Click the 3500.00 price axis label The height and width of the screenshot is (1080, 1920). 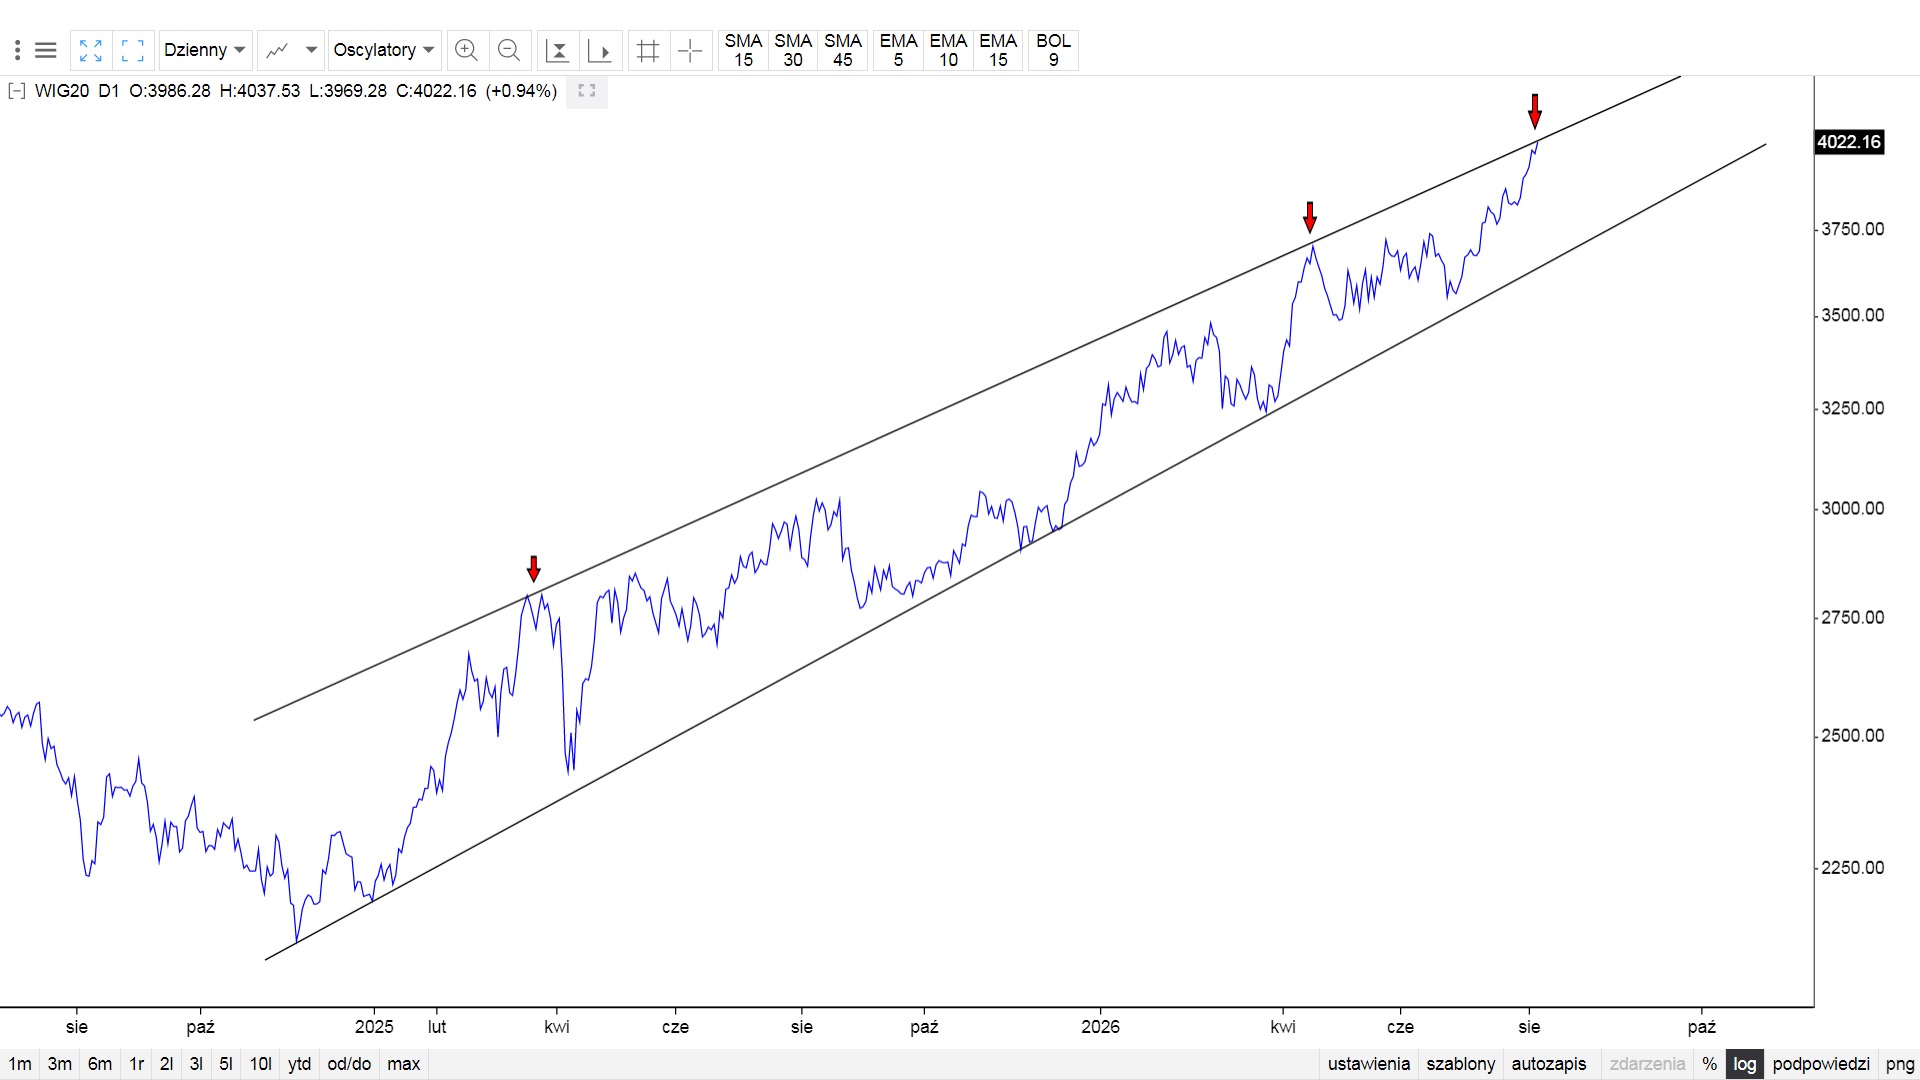[x=1853, y=315]
